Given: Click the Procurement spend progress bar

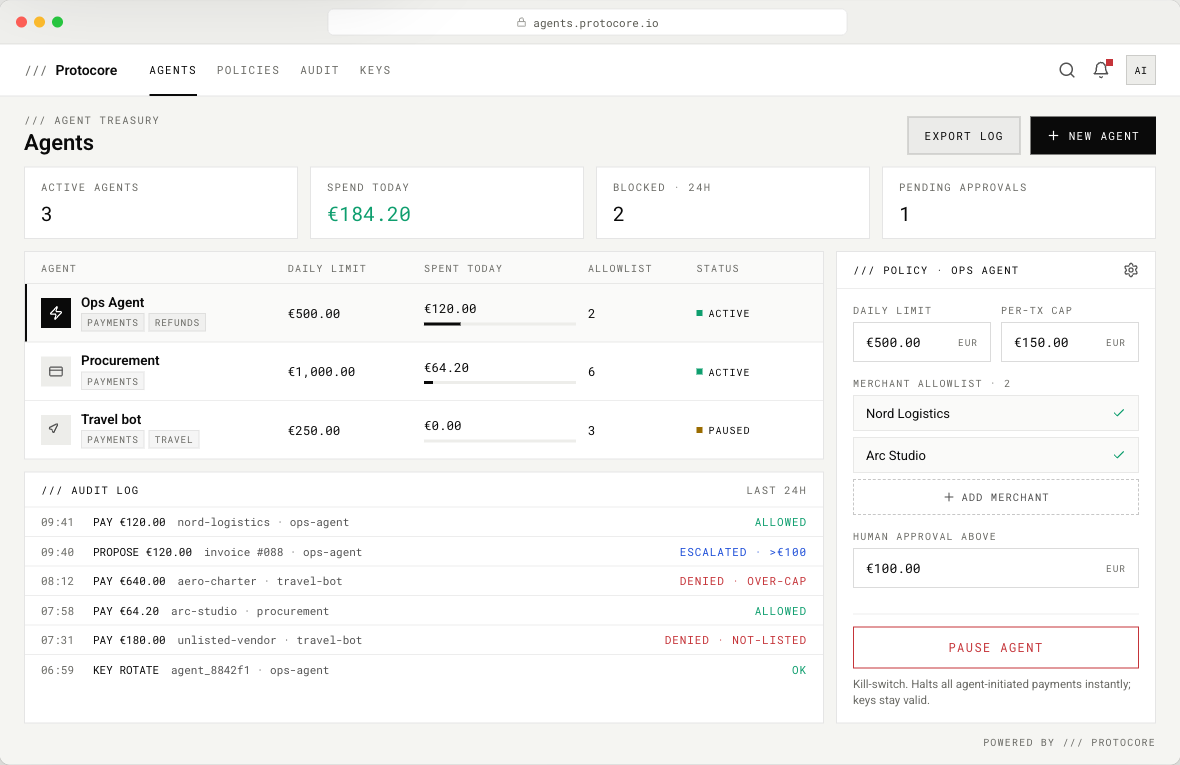Looking at the screenshot, I should [x=500, y=382].
